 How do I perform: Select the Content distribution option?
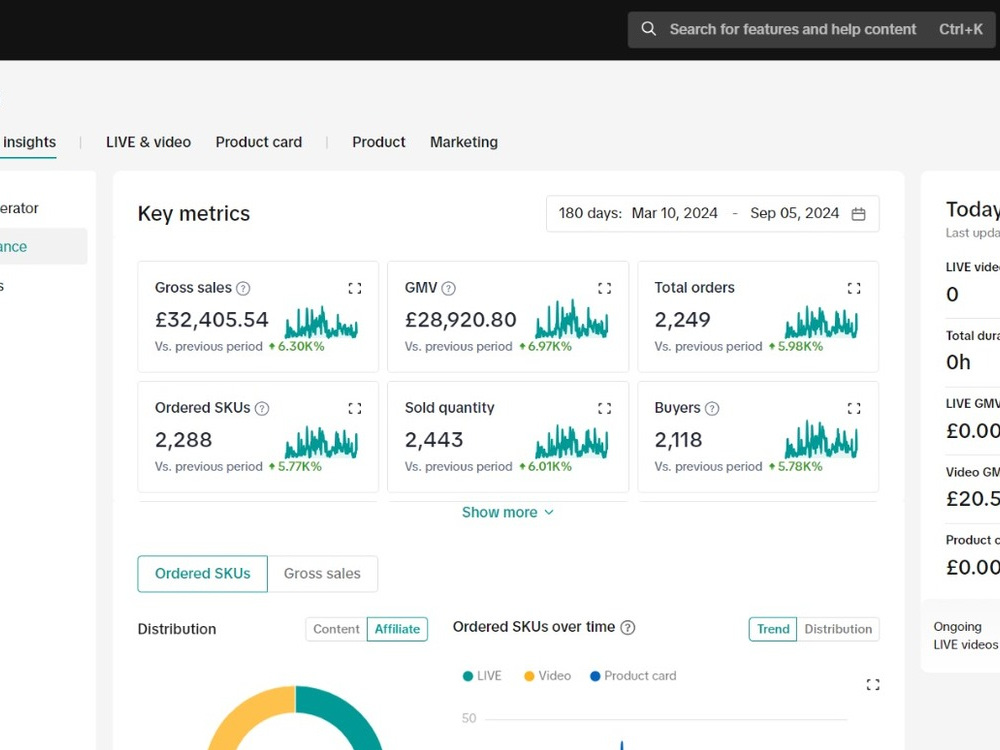click(336, 629)
